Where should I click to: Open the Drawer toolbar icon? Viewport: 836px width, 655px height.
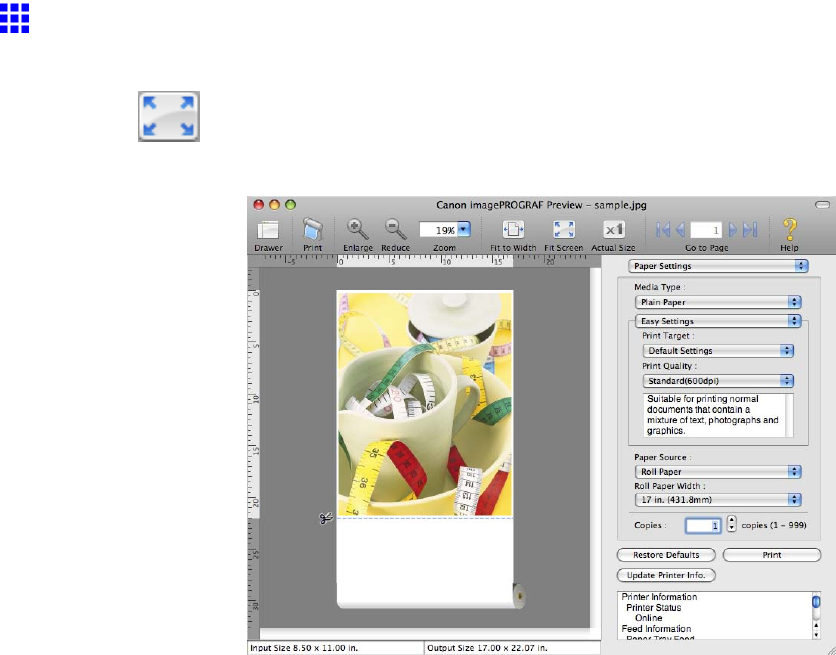click(268, 230)
